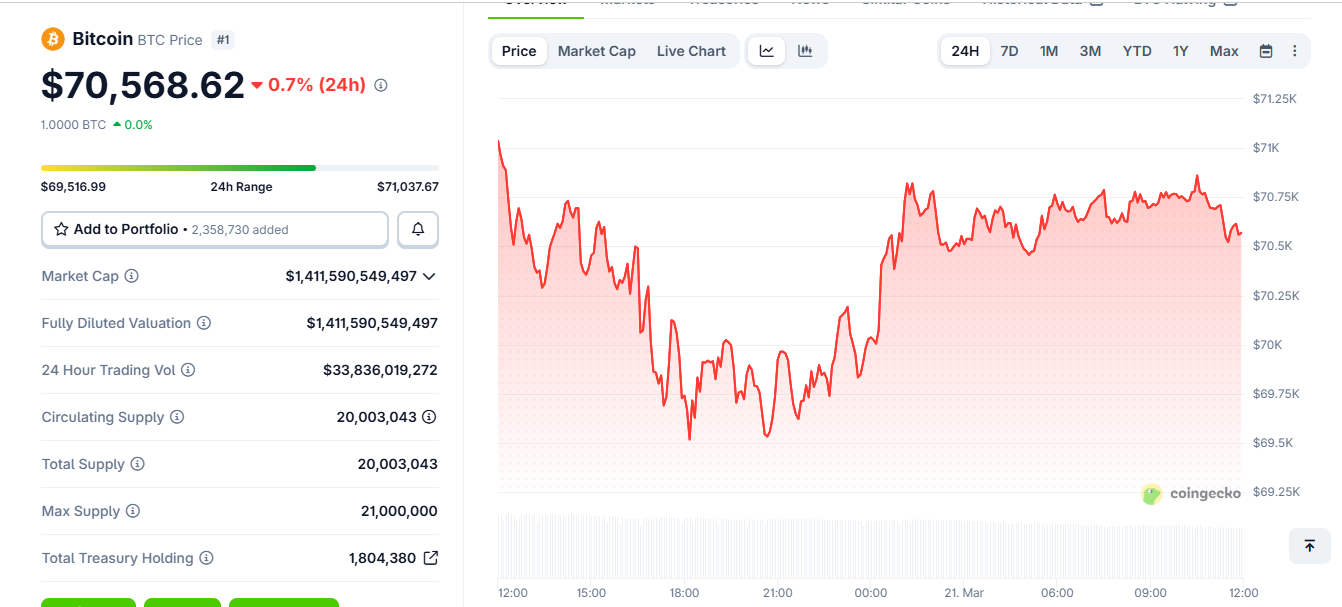Select the Market Cap chart tab

(596, 50)
